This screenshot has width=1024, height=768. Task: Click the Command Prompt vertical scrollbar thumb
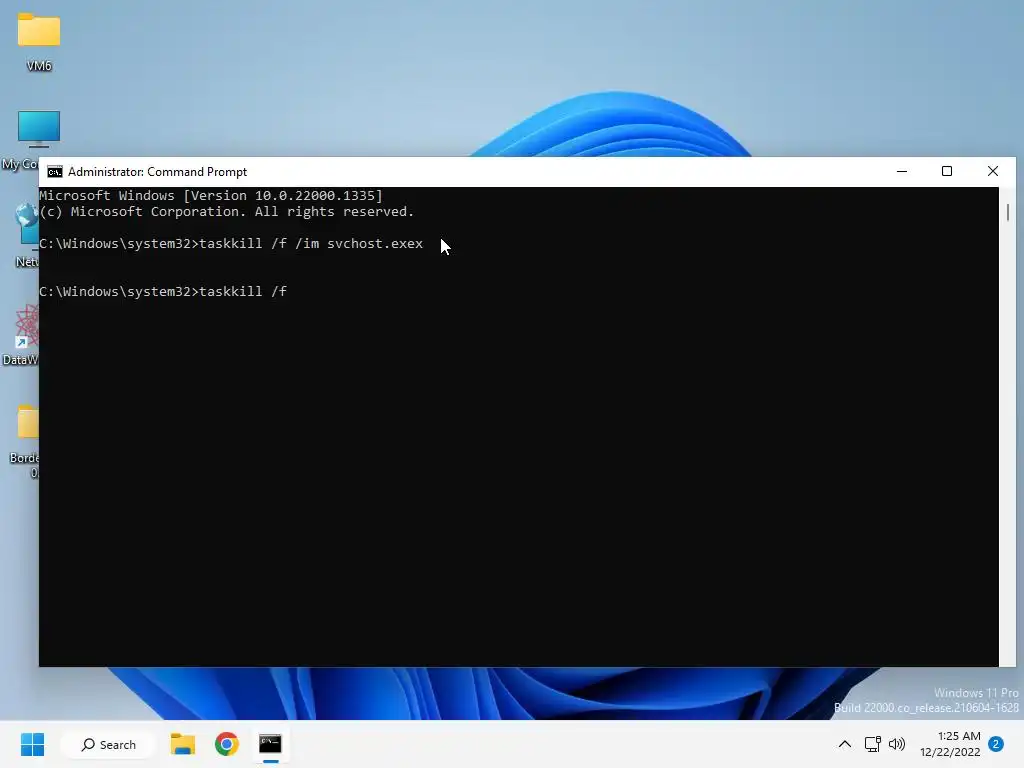coord(1008,212)
